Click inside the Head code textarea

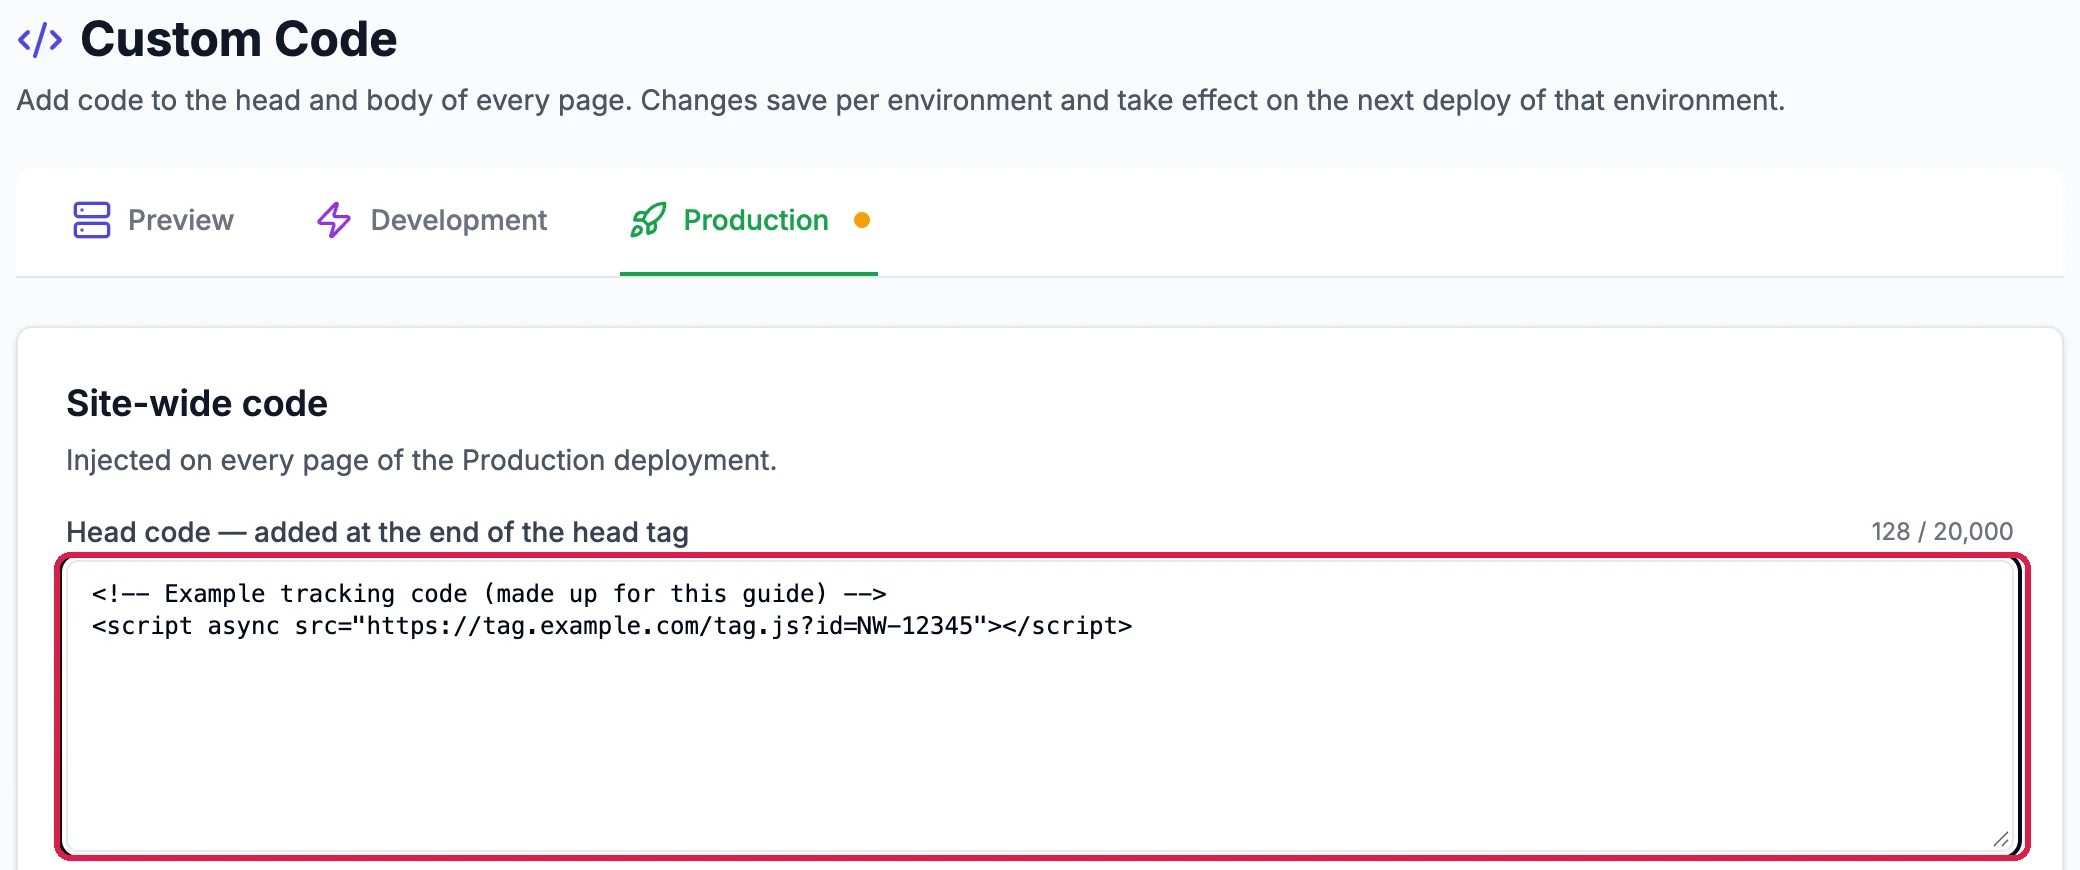click(1040, 706)
